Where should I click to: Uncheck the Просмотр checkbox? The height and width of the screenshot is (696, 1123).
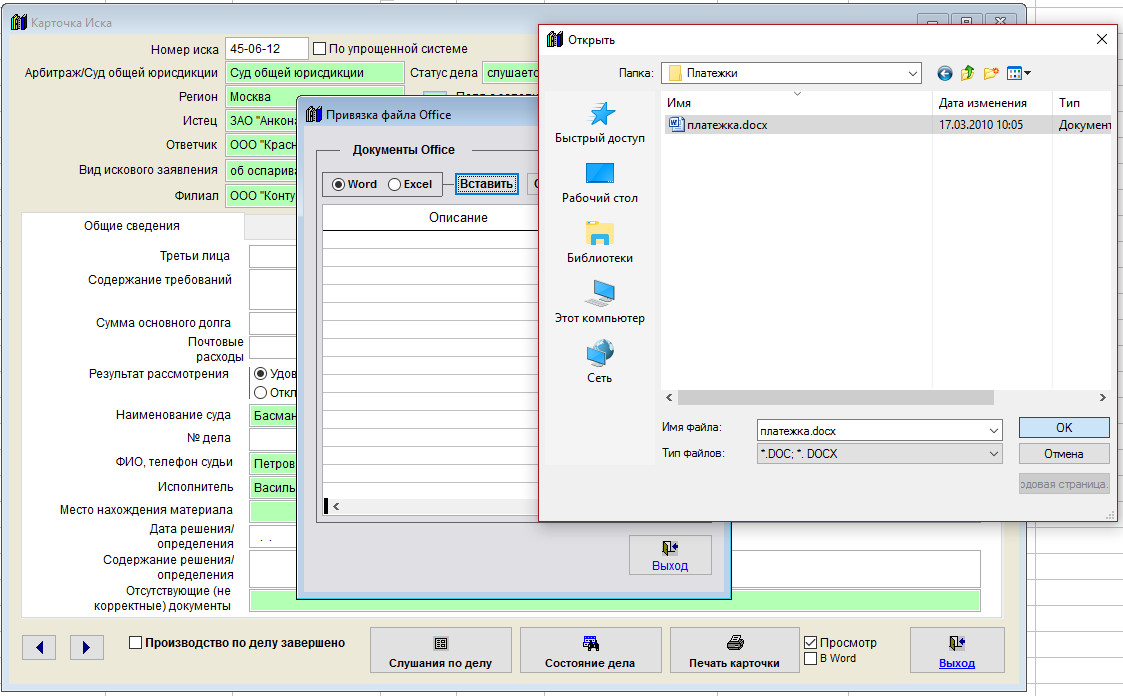coord(811,643)
